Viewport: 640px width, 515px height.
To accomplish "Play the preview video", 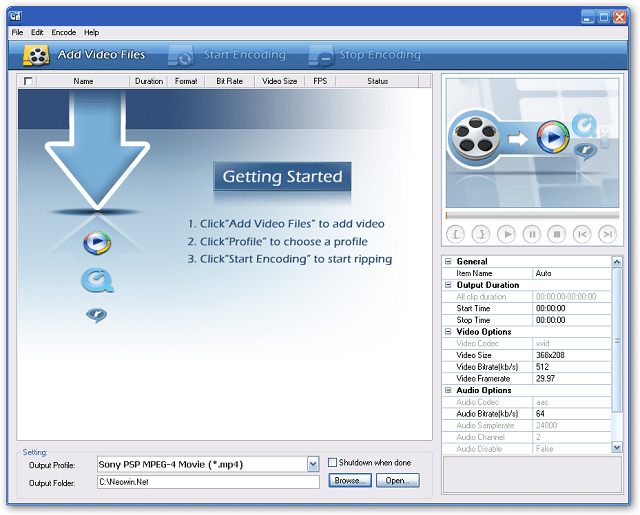I will (507, 234).
